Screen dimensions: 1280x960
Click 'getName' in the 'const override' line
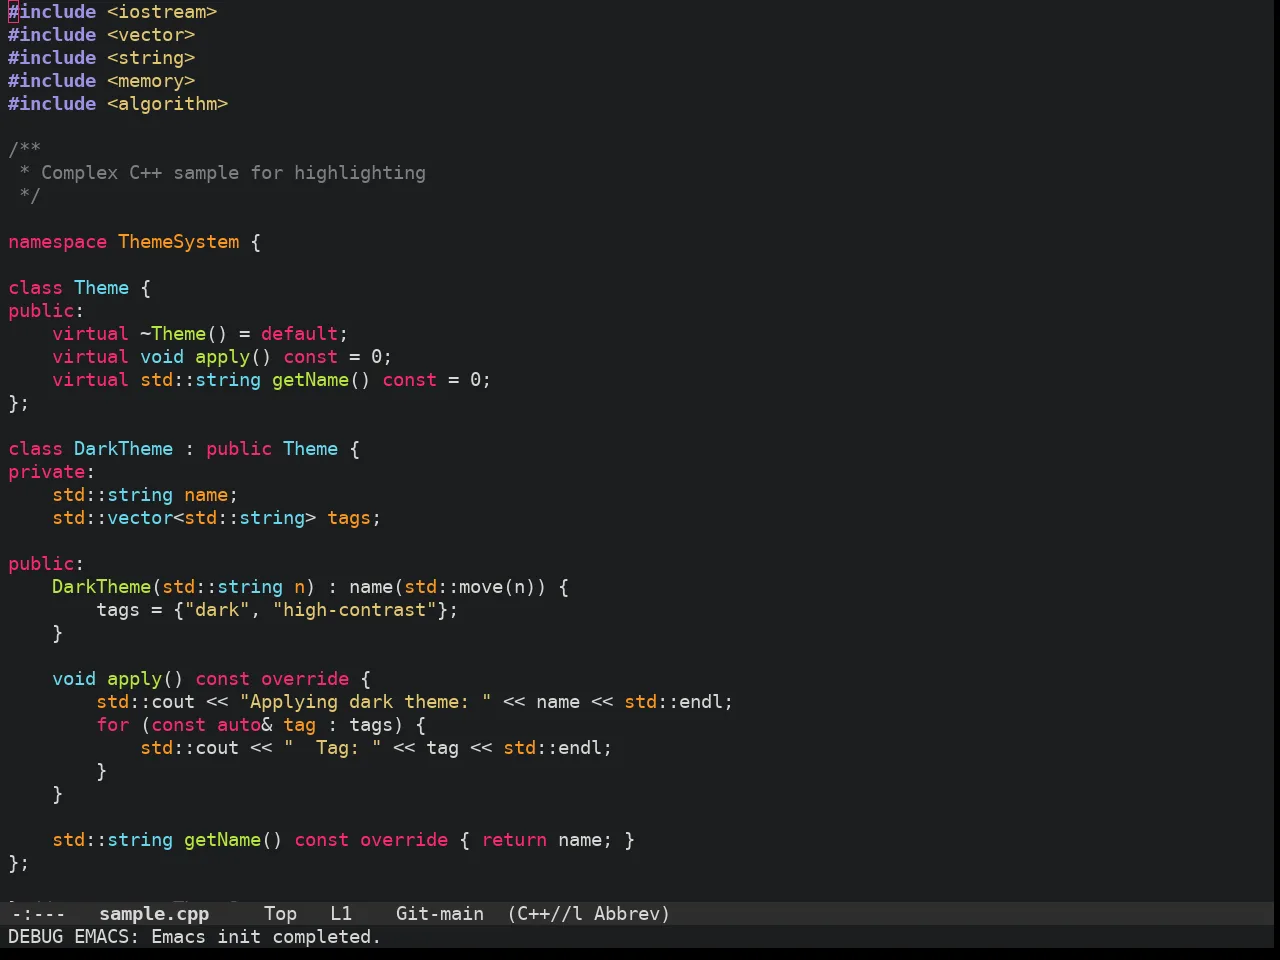tap(222, 840)
